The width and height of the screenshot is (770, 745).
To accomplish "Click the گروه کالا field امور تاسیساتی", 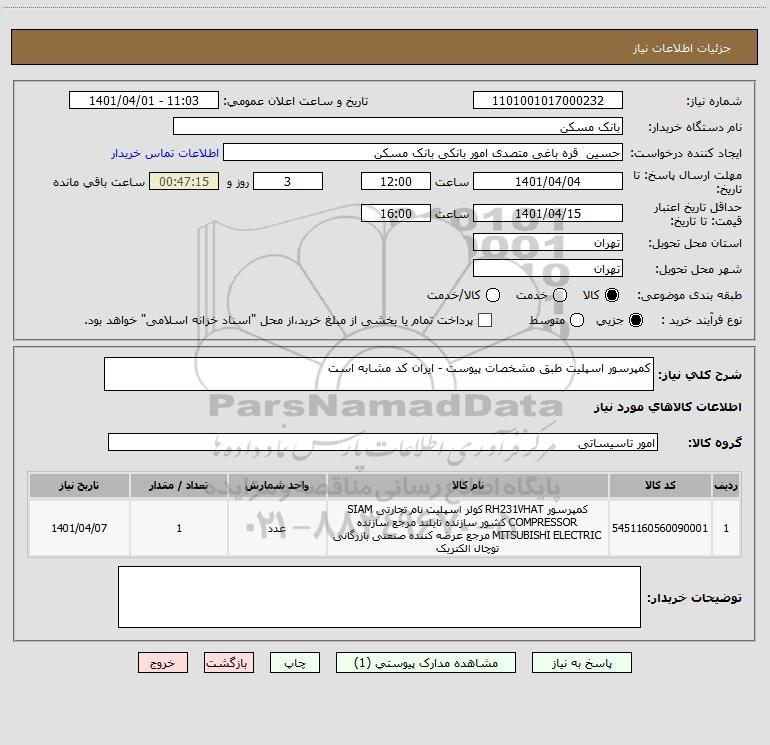I will click(x=383, y=442).
